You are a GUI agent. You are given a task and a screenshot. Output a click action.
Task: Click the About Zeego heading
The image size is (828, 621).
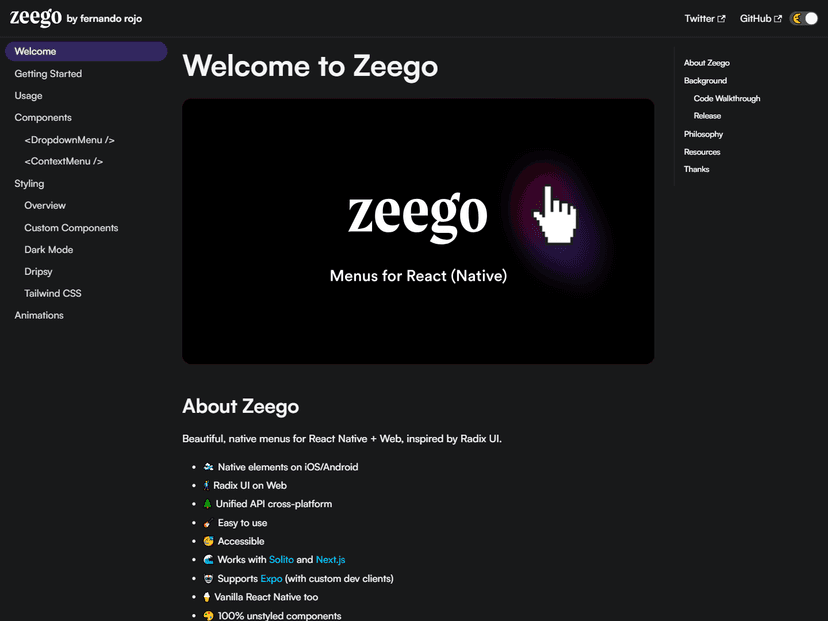click(240, 407)
